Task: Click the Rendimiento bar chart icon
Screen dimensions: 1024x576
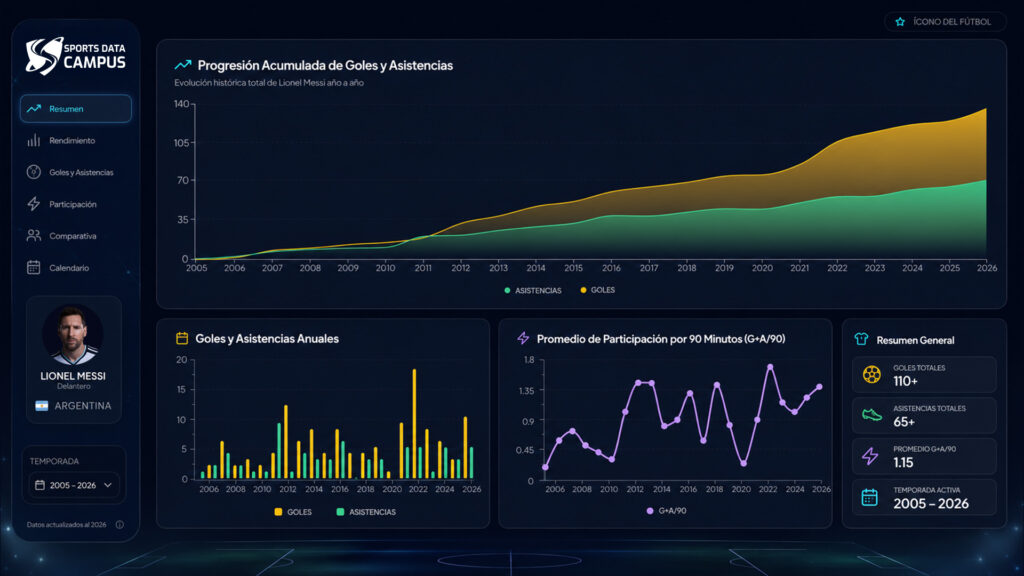Action: (34, 140)
